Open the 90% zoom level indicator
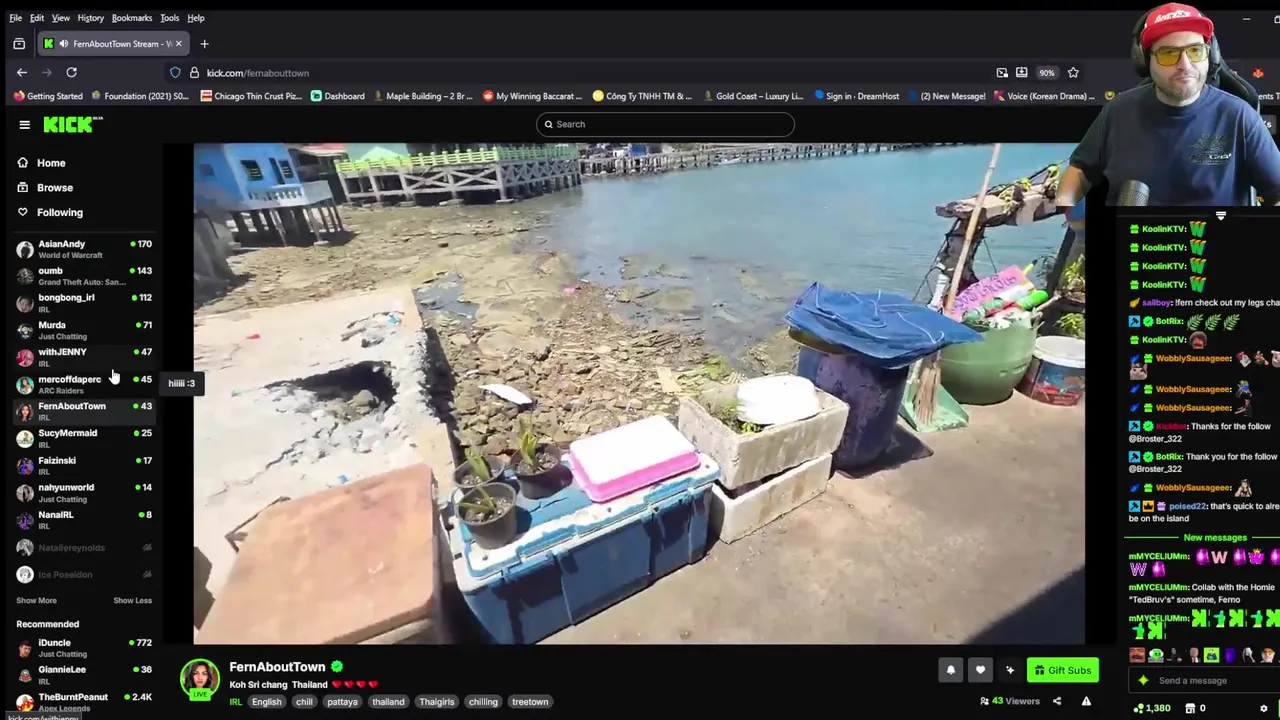Screen dimensions: 1280x720 tap(1047, 73)
